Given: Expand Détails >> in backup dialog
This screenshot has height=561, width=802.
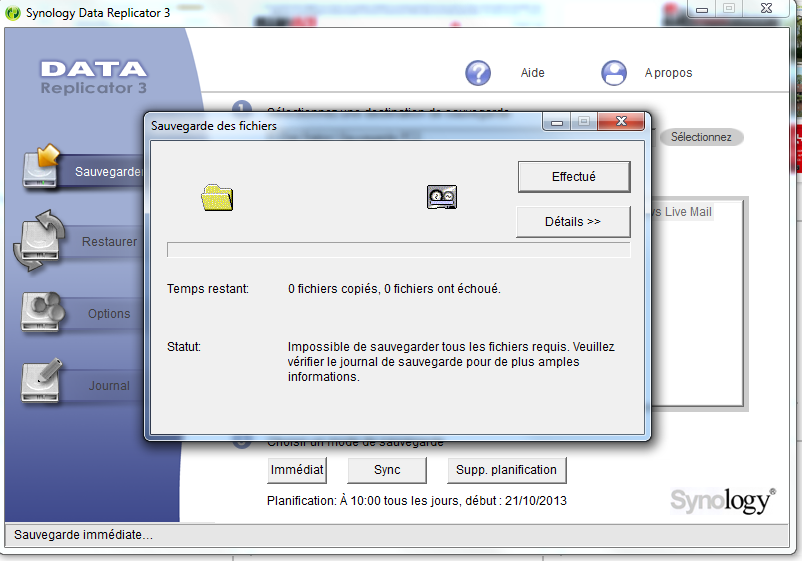Looking at the screenshot, I should 573,222.
